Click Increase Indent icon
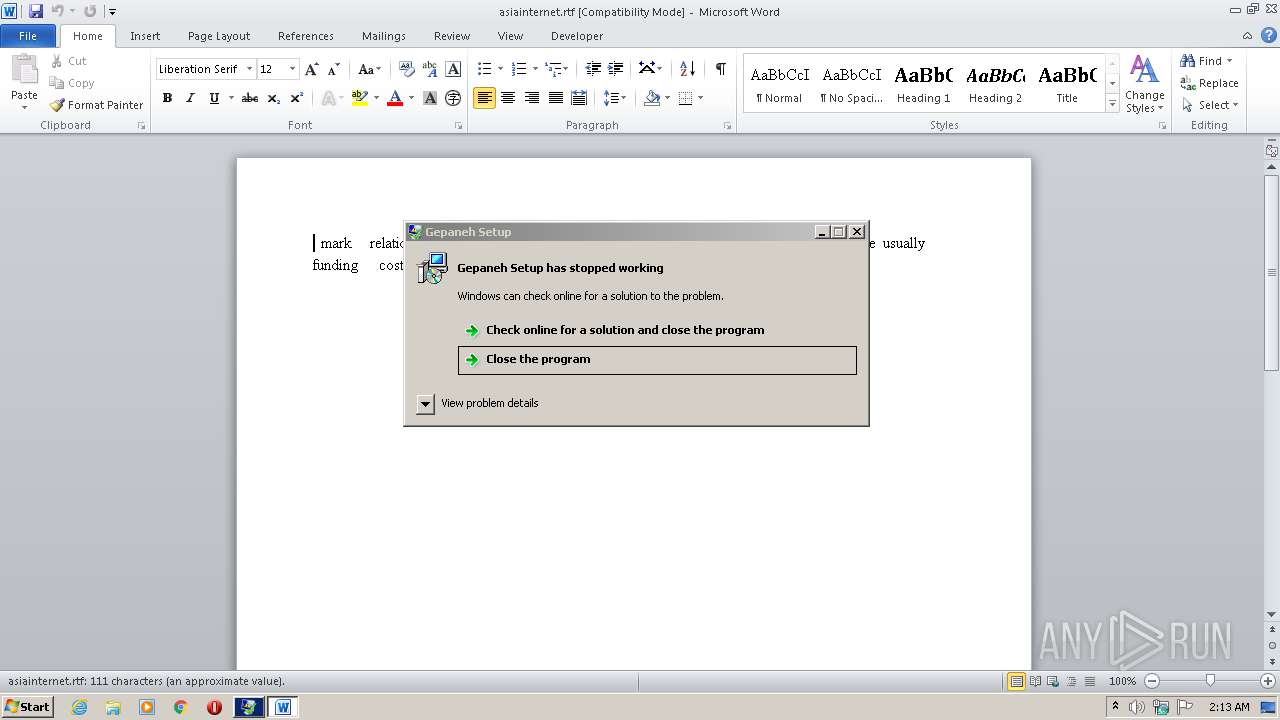 (x=616, y=69)
